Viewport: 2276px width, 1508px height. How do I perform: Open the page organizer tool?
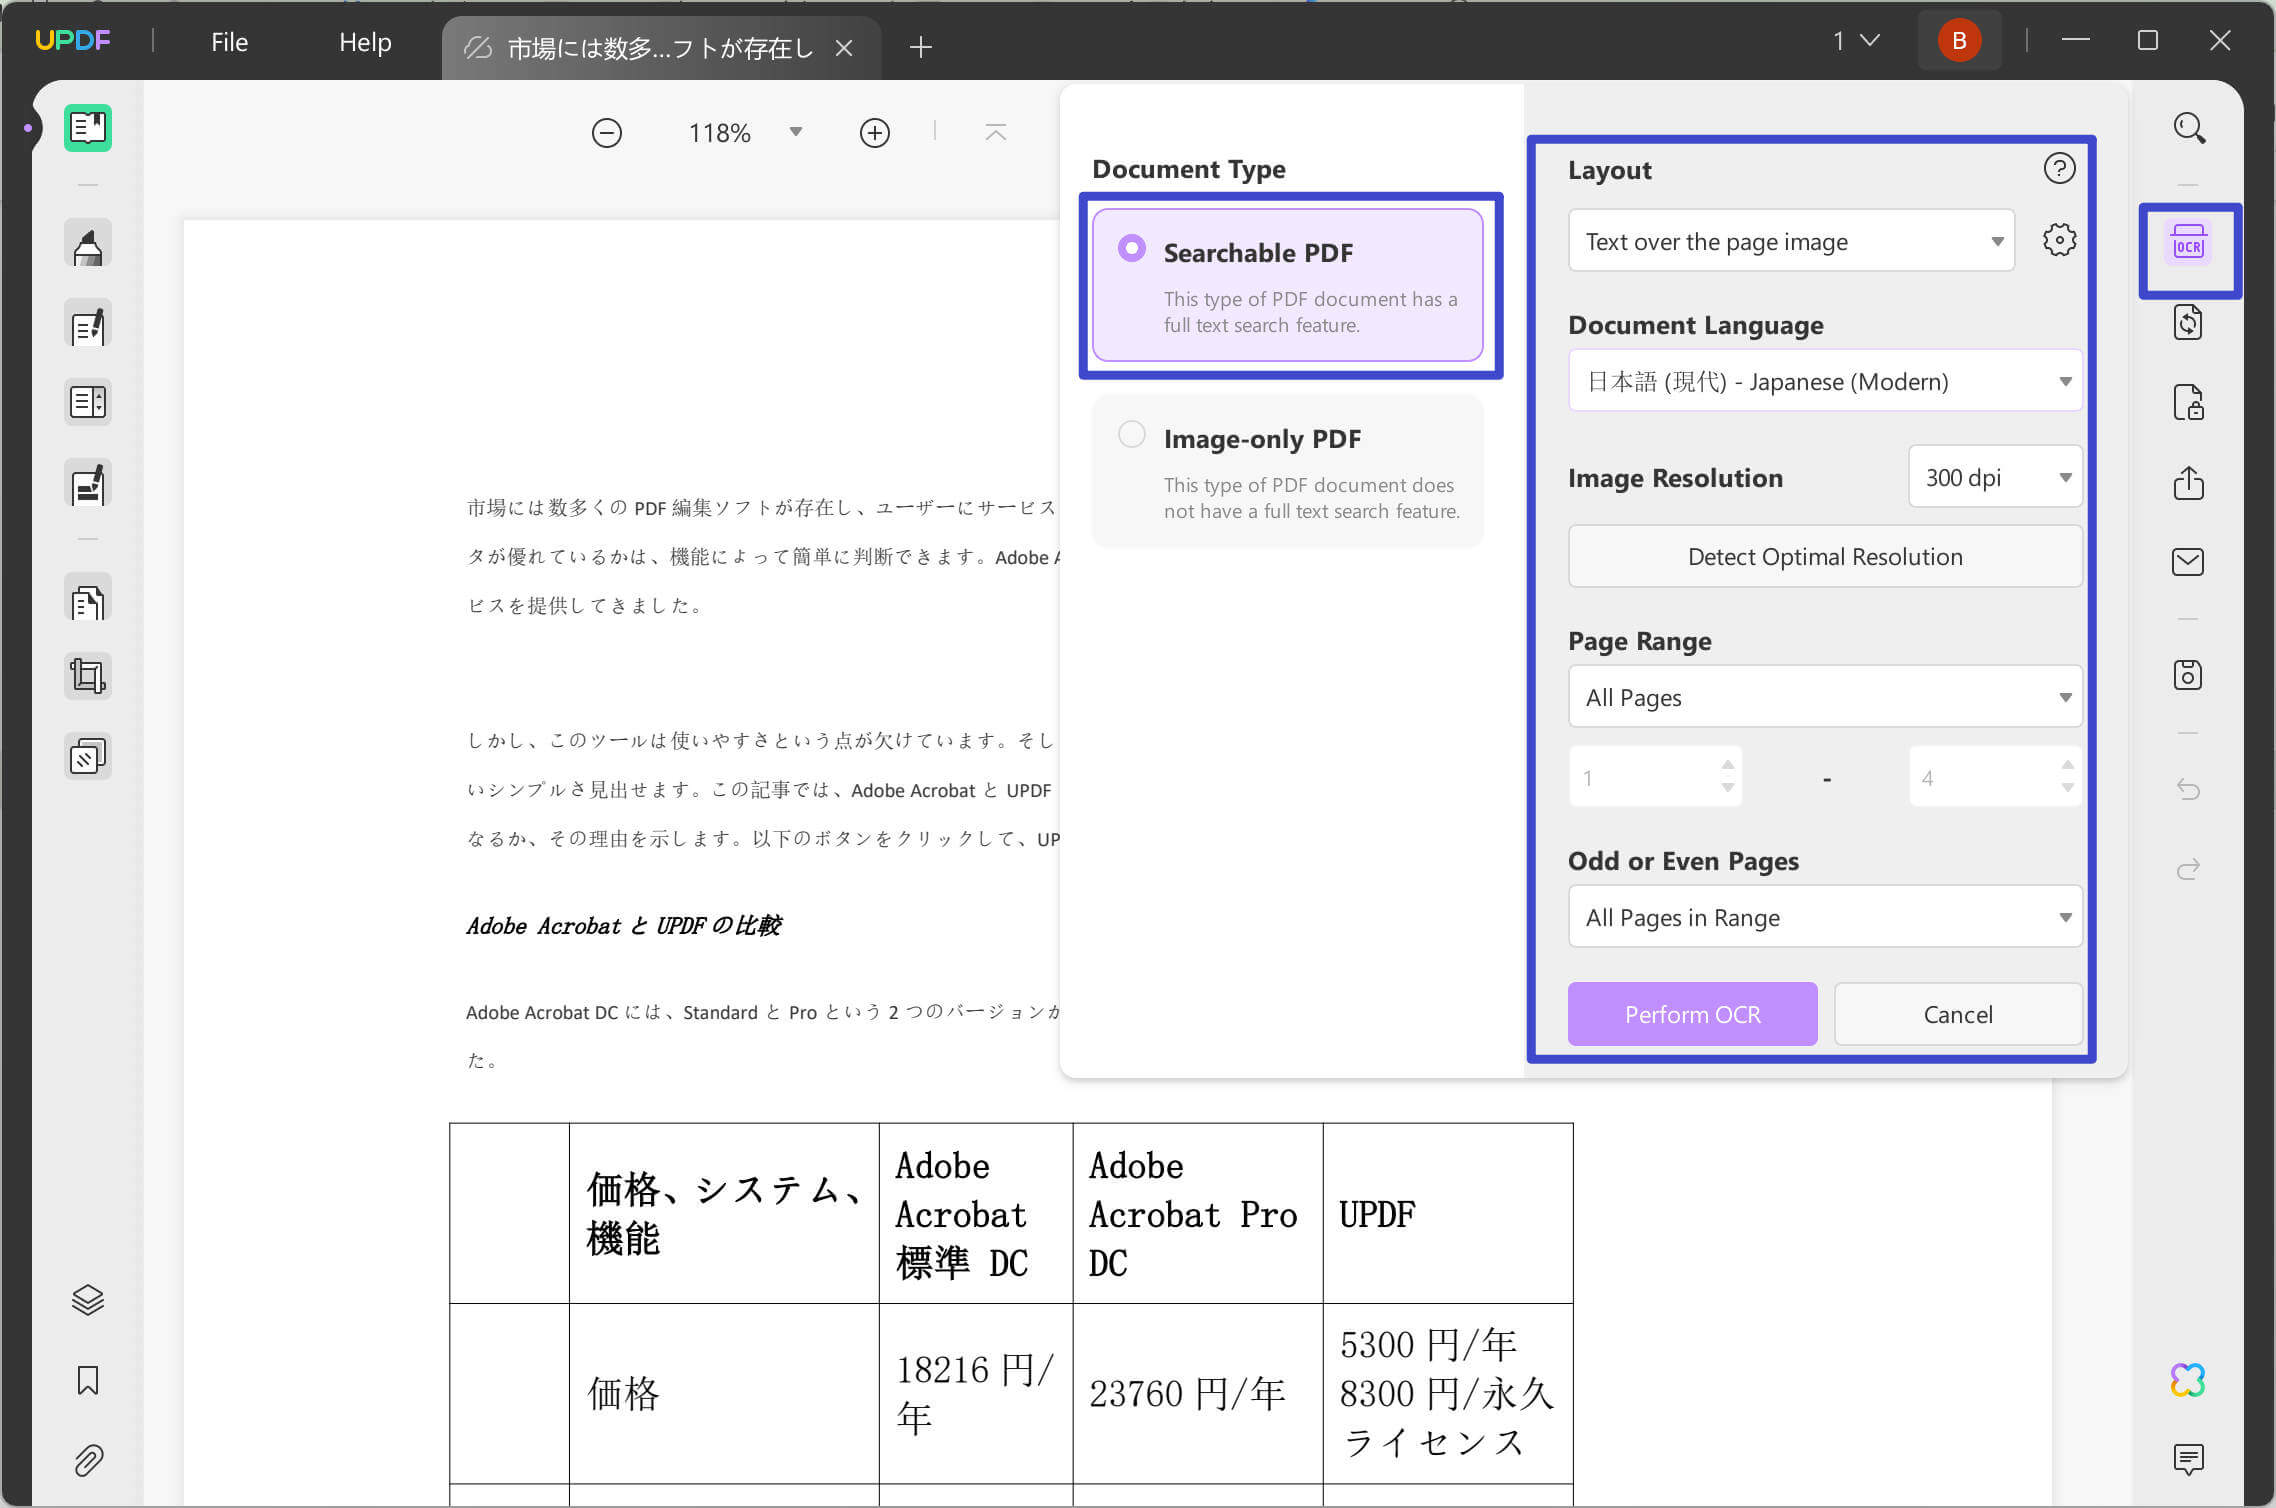click(x=88, y=402)
